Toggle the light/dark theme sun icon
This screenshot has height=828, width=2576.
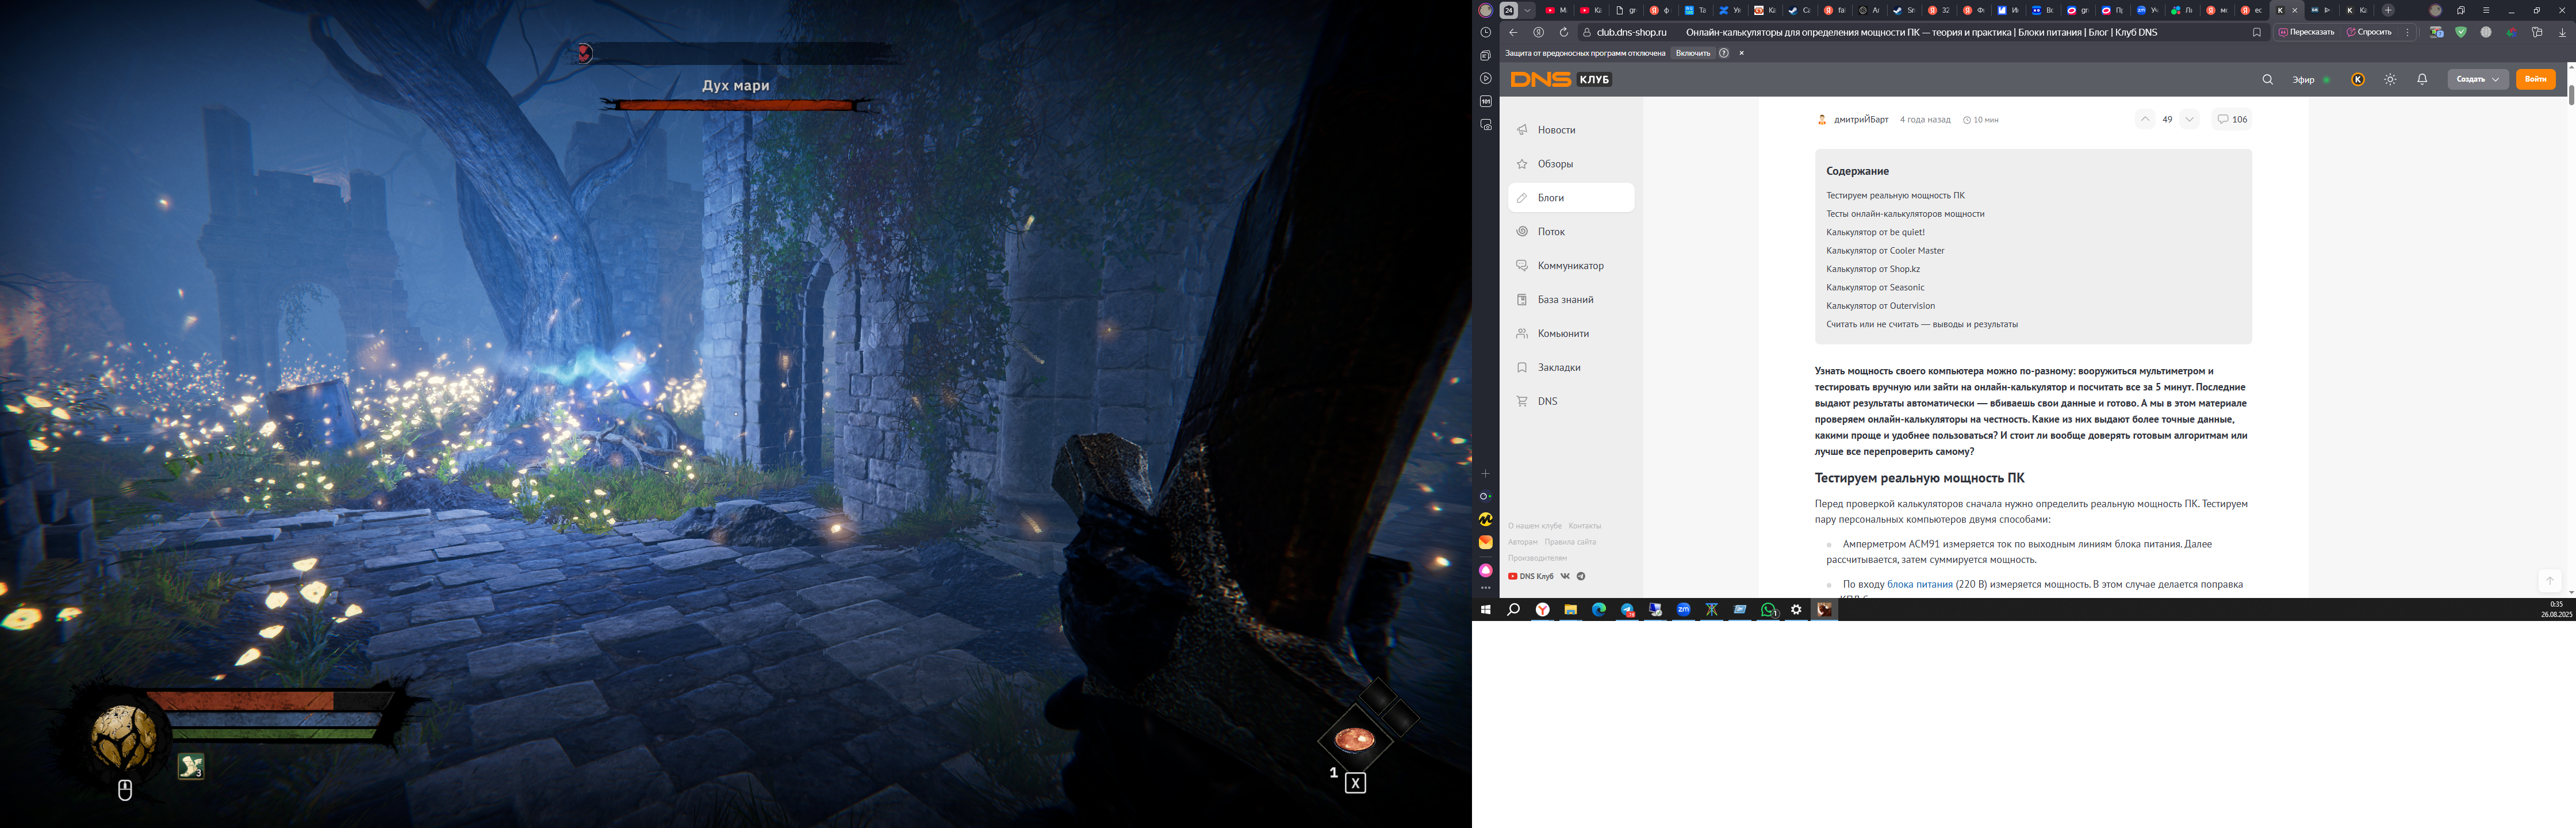2390,80
